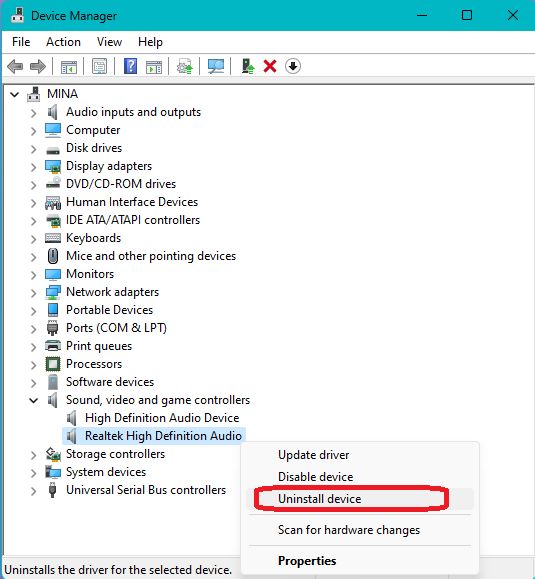
Task: Close the Device Manager window
Action: tap(513, 16)
